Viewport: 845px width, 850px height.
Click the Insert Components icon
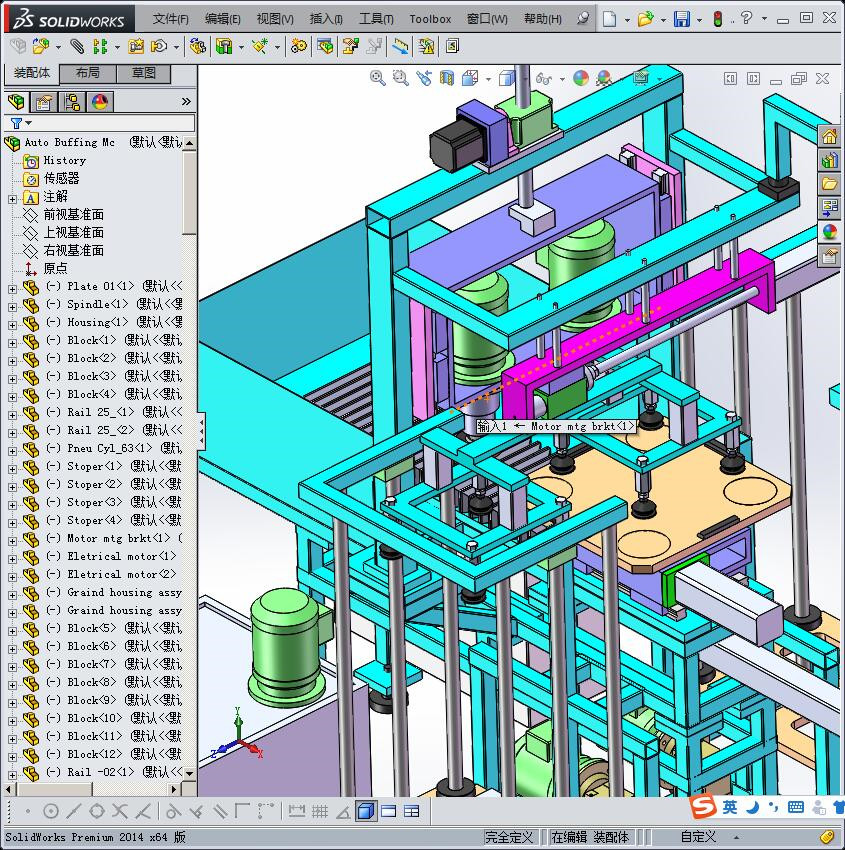41,47
